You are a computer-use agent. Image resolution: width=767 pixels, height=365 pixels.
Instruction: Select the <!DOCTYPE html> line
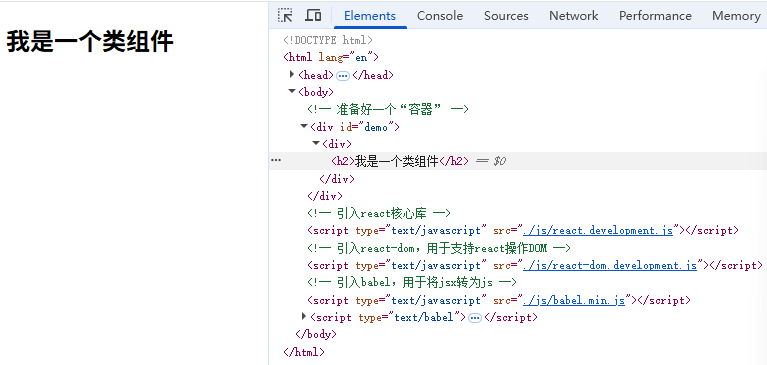(328, 40)
